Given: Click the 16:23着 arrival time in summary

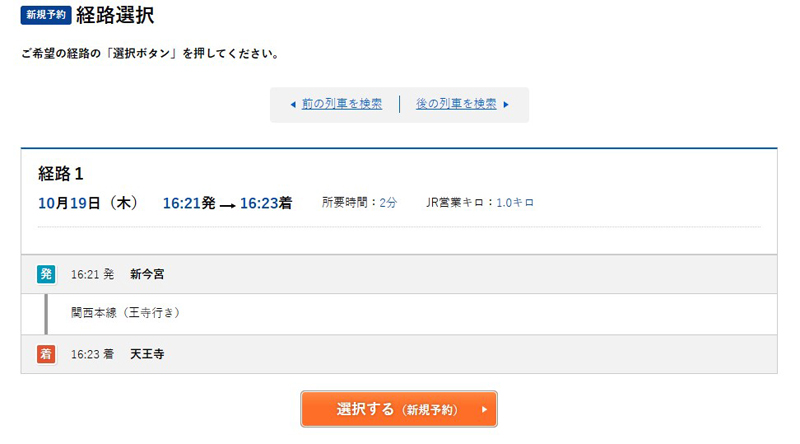Looking at the screenshot, I should pos(266,203).
